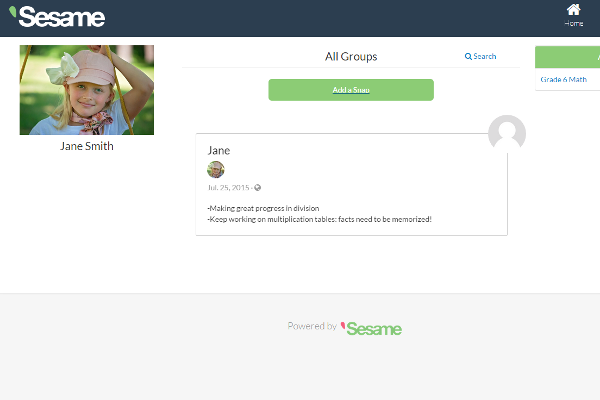Click the Sesame logo in footer

pos(371,328)
